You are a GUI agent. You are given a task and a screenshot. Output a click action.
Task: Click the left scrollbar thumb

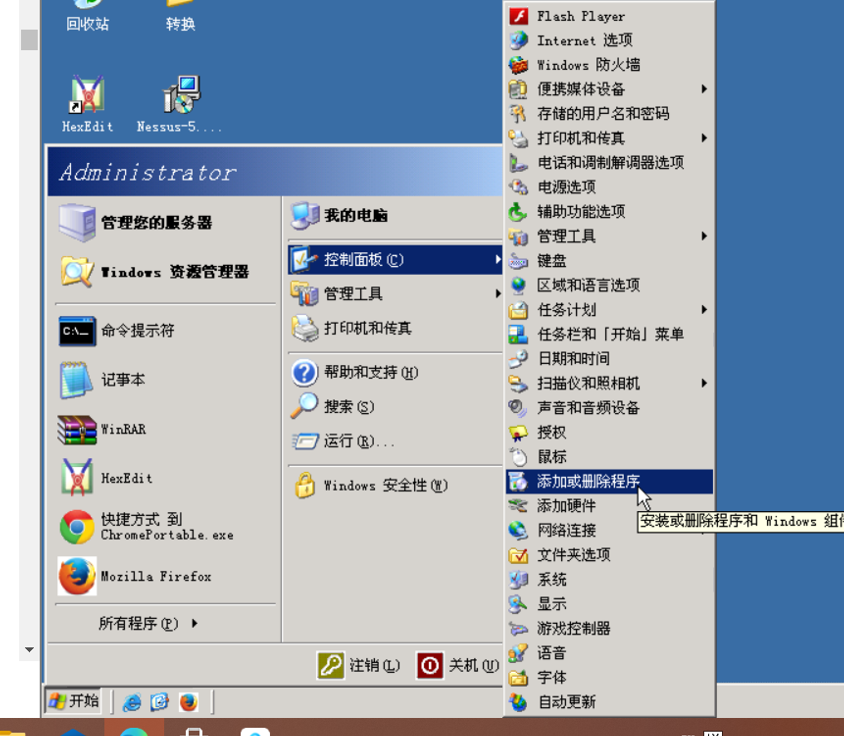point(29,40)
